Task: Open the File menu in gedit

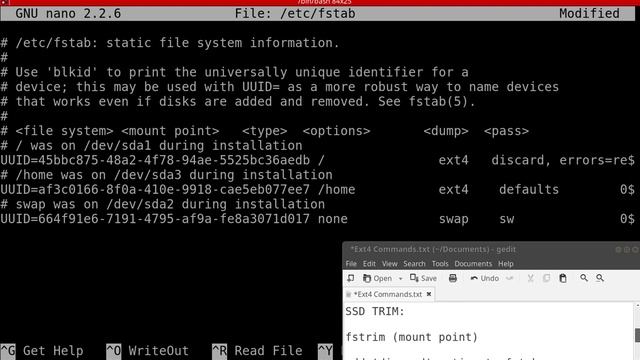Action: tap(351, 264)
